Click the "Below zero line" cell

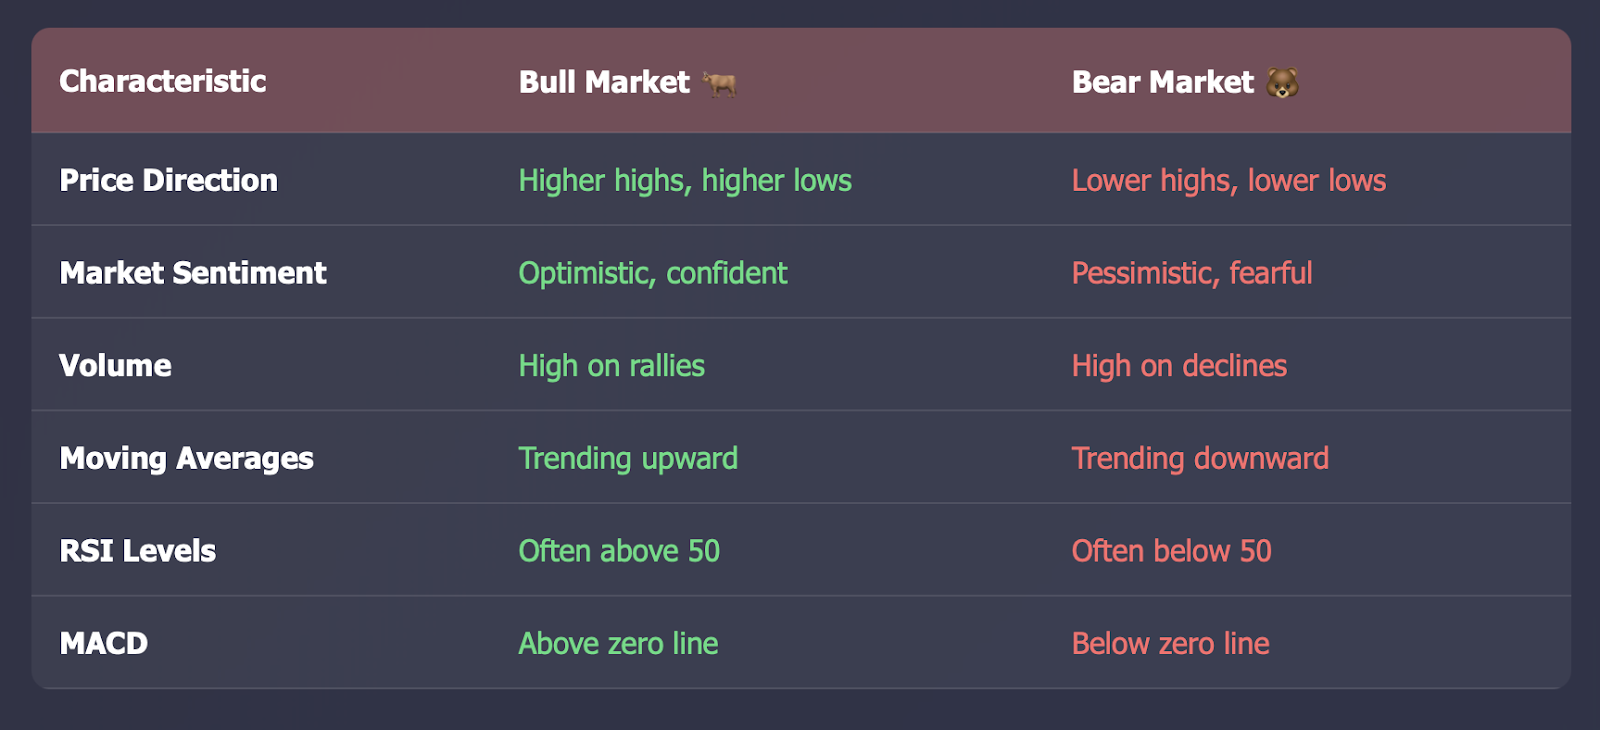1171,643
